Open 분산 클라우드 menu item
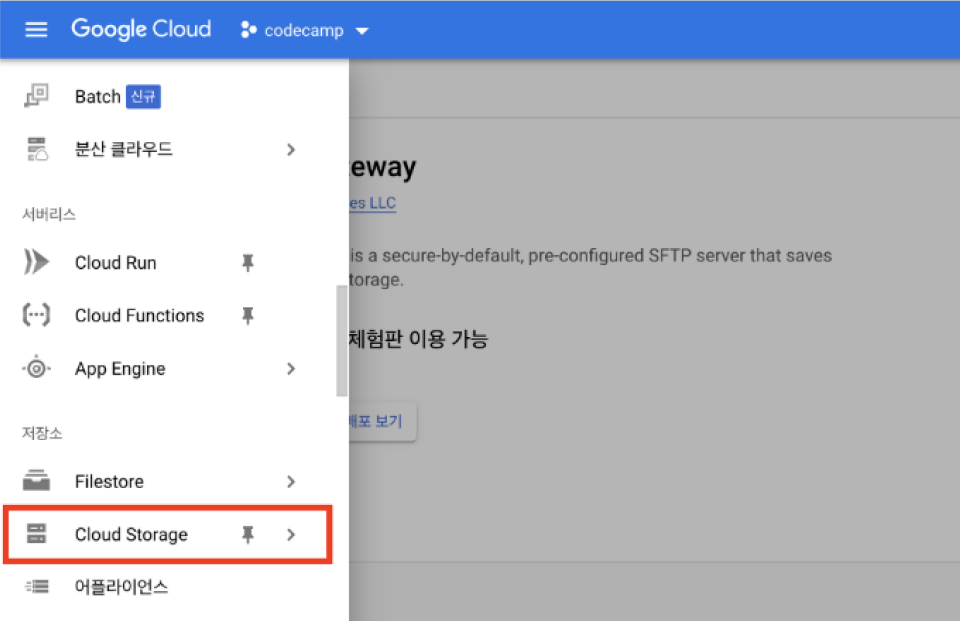 (x=124, y=149)
